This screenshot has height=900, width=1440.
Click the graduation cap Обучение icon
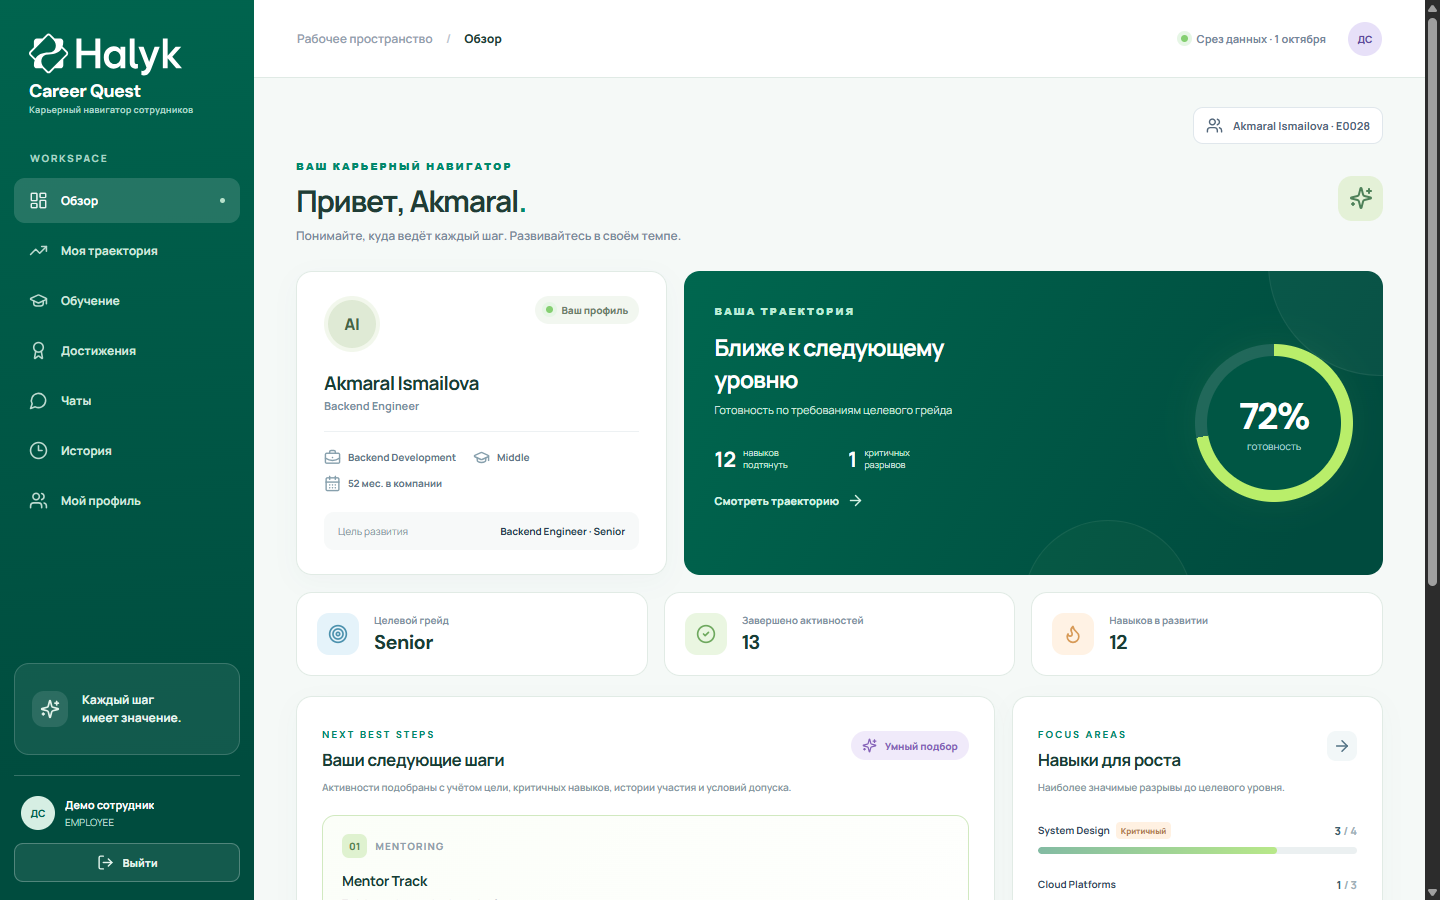38,300
